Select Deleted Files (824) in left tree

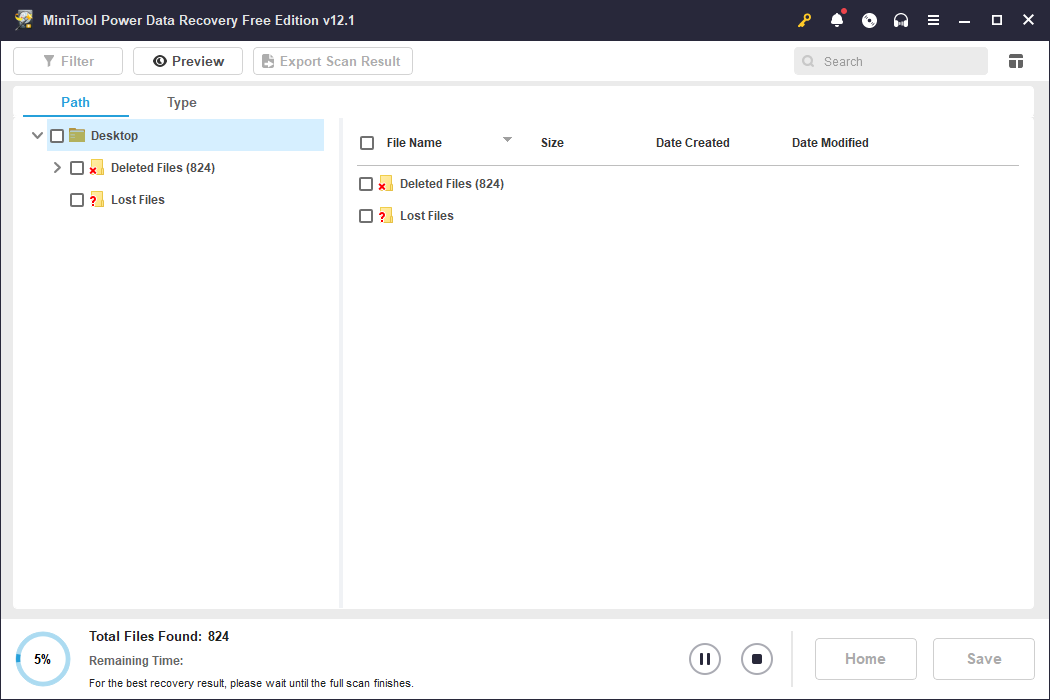163,167
